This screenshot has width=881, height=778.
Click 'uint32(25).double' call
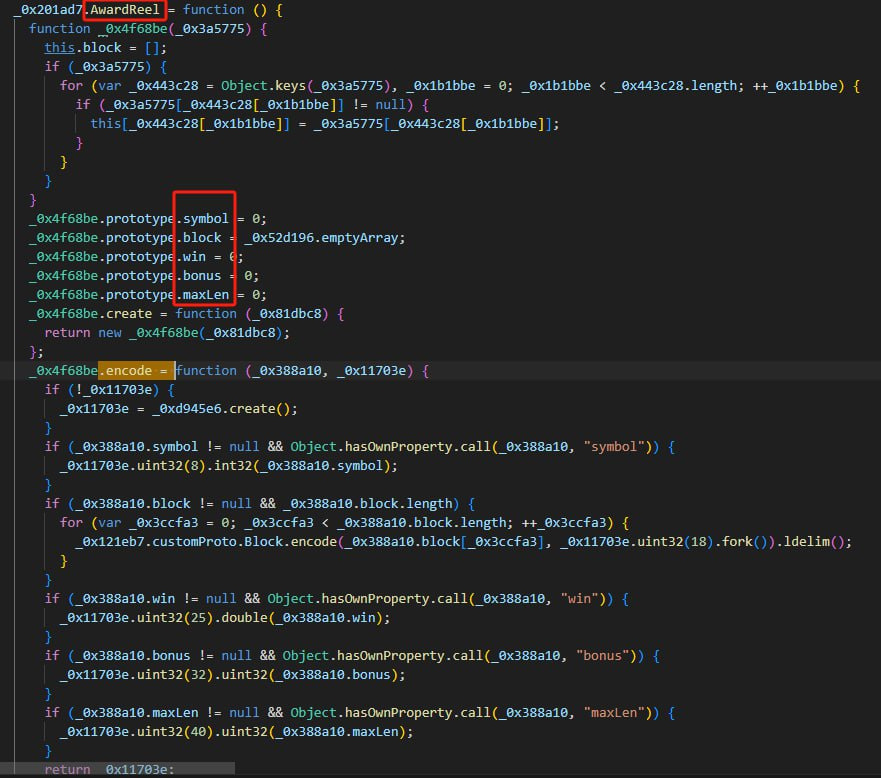[x=202, y=618]
